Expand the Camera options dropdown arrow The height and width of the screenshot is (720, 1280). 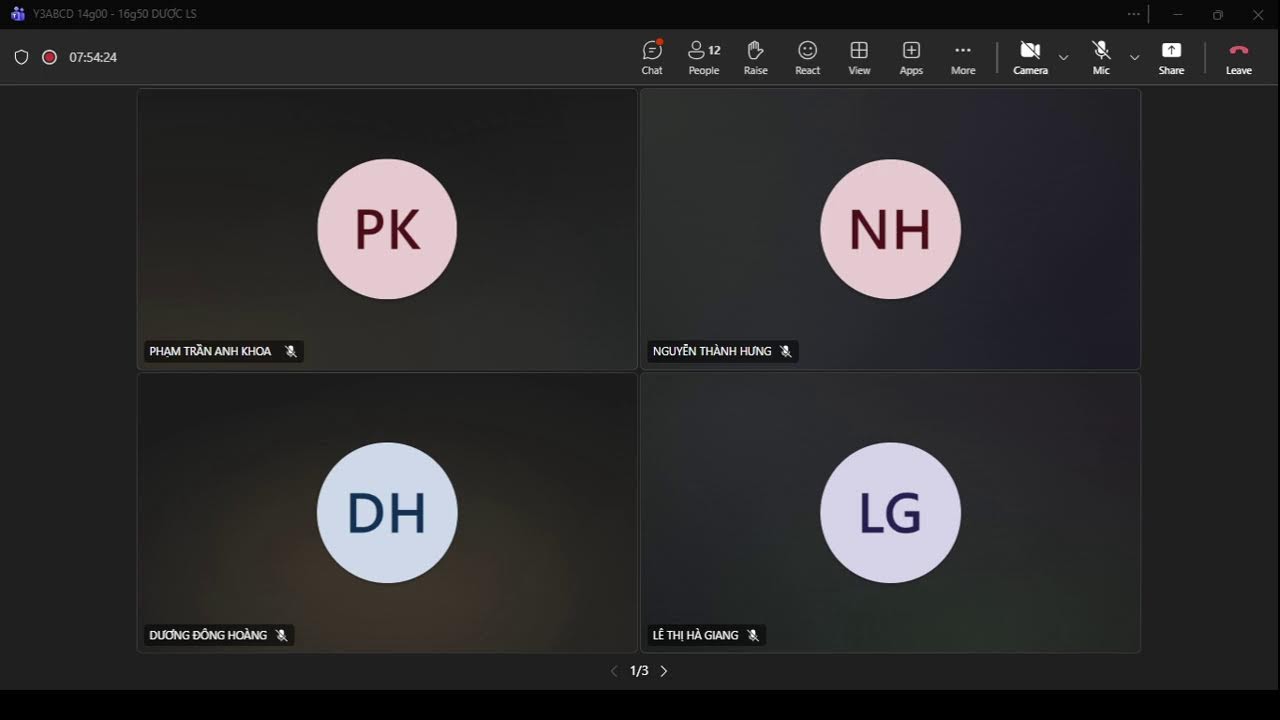pos(1063,58)
